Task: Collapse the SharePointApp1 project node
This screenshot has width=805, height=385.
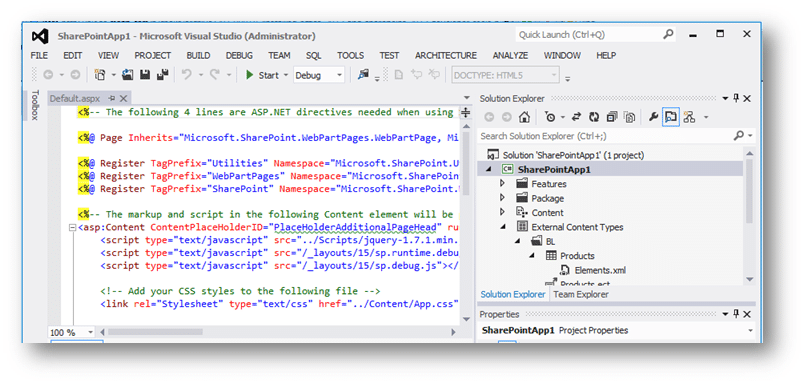Action: [x=488, y=169]
